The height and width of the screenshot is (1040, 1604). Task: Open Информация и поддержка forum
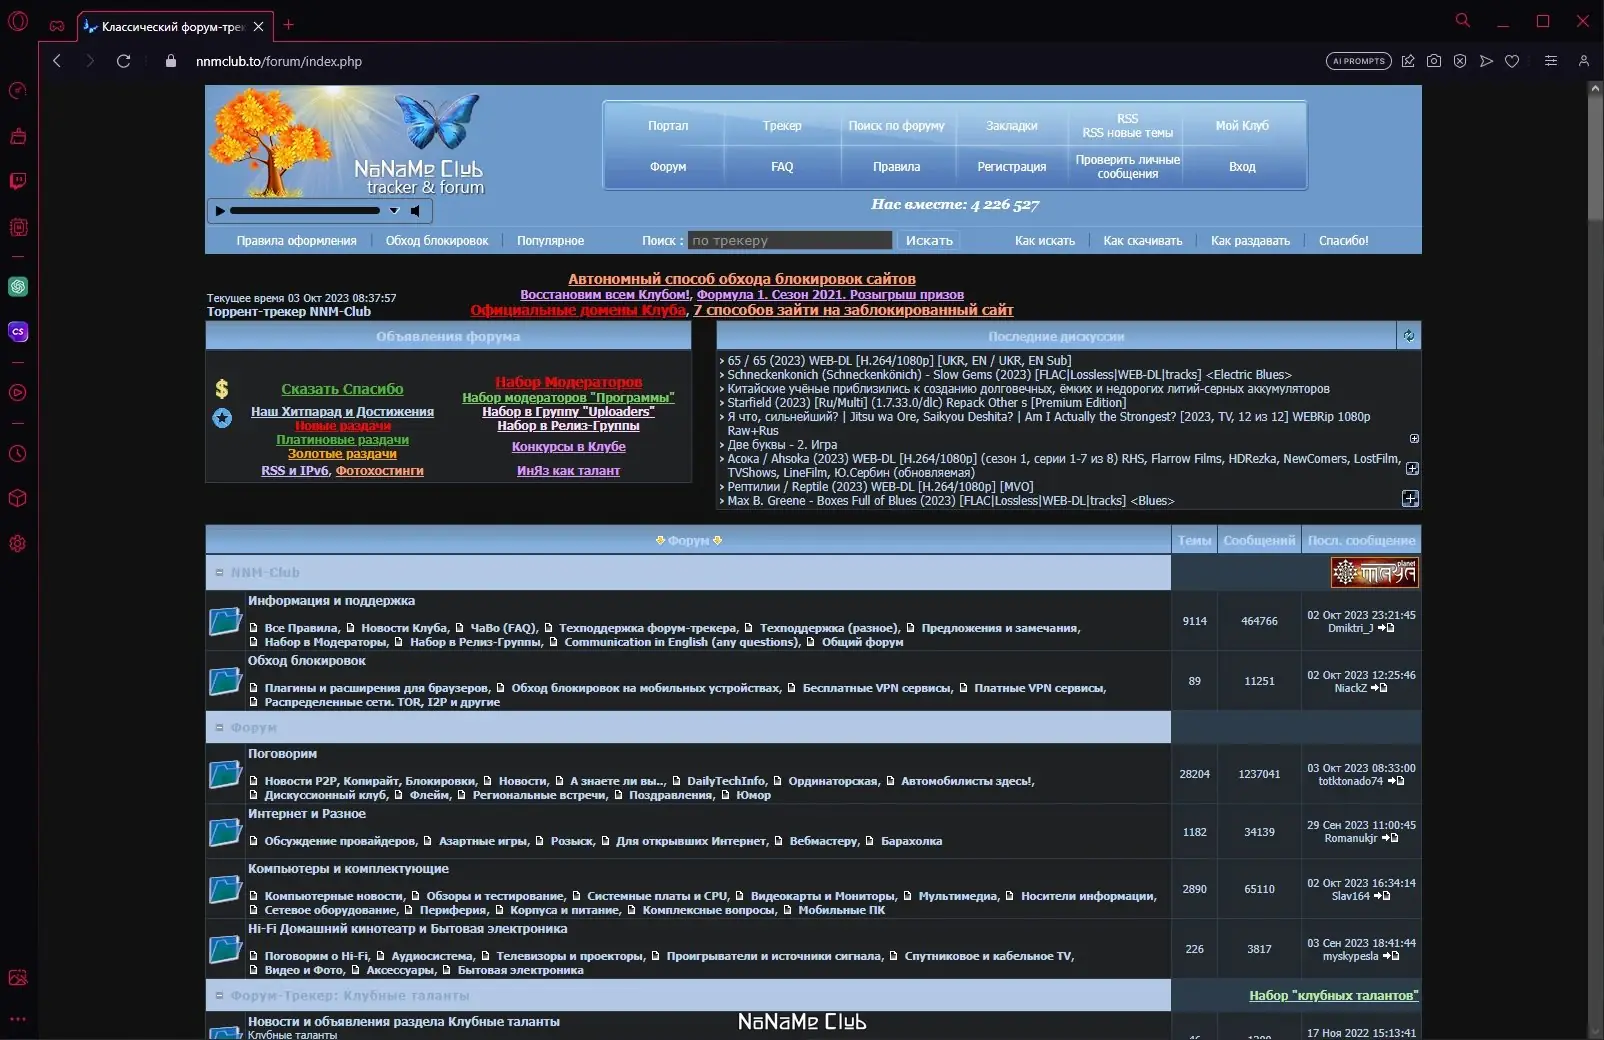click(331, 601)
